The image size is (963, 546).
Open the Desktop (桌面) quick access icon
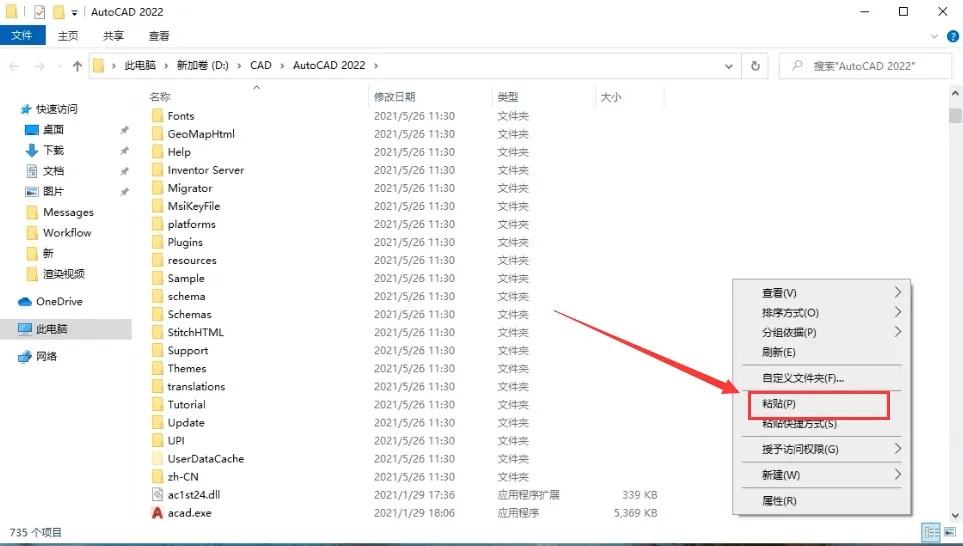(32, 130)
